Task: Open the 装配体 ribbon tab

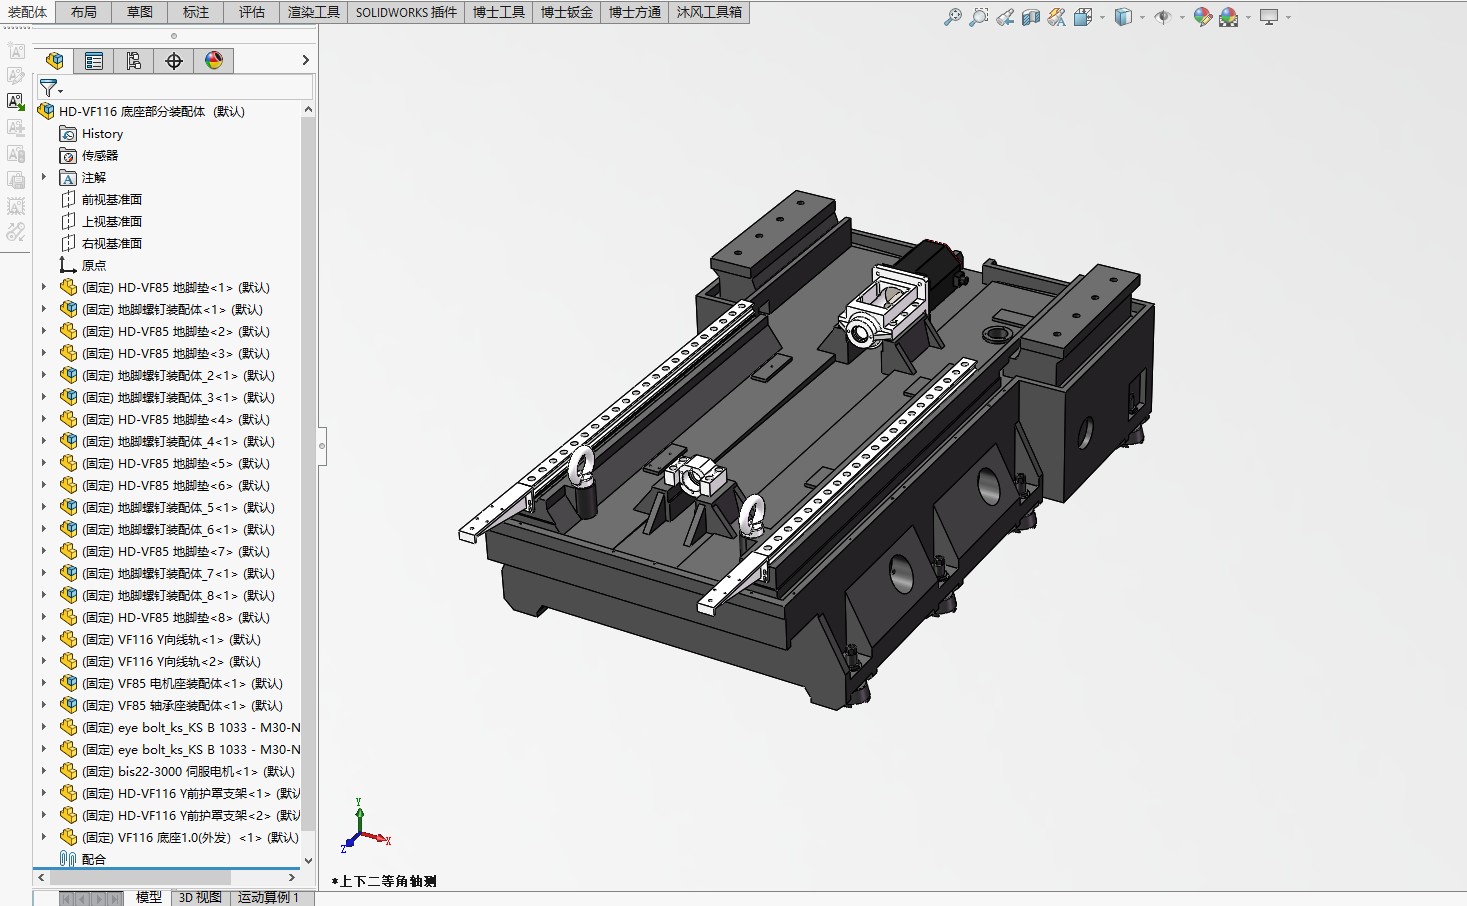Action: coord(27,12)
